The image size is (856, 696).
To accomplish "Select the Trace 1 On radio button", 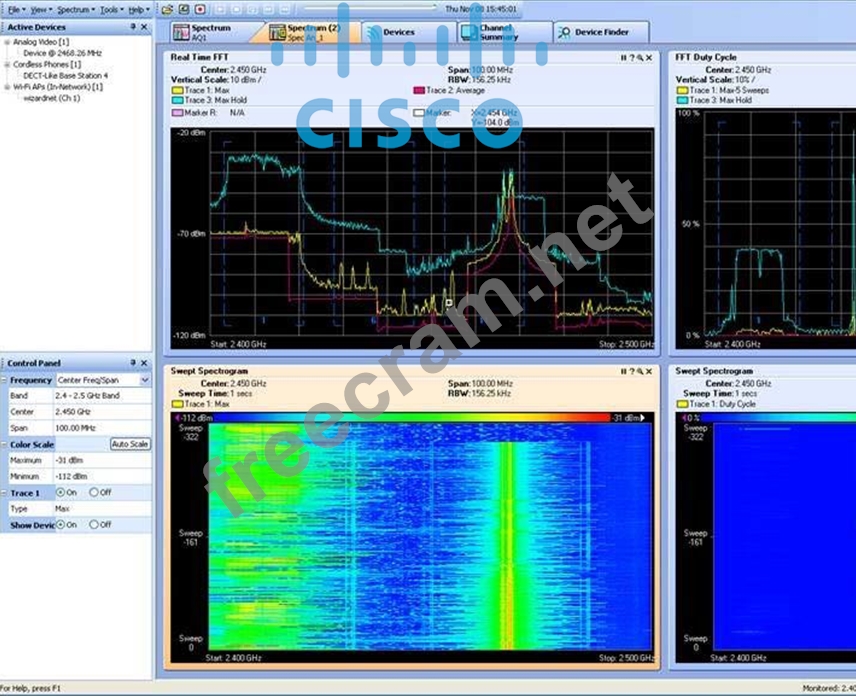I will (x=61, y=493).
